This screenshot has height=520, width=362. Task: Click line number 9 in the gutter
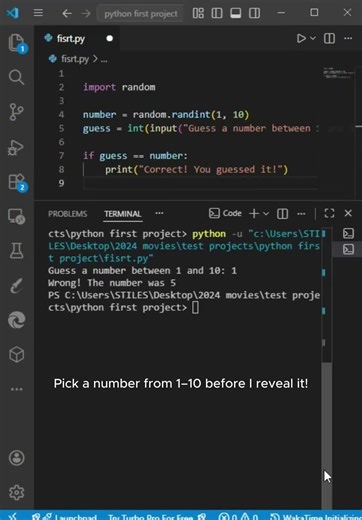pos(61,183)
